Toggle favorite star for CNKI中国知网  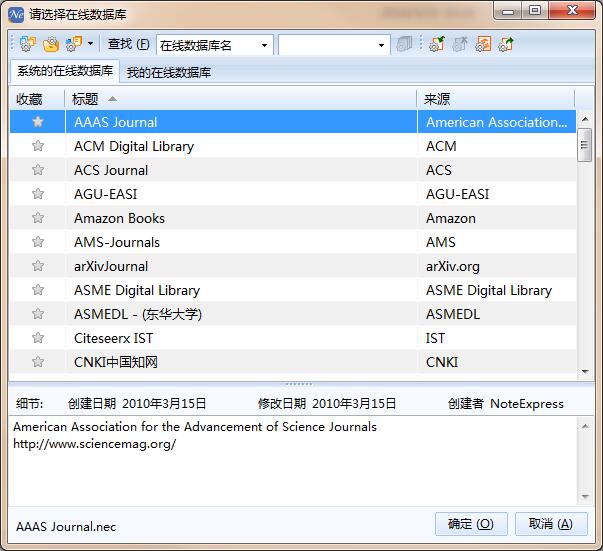[38, 362]
